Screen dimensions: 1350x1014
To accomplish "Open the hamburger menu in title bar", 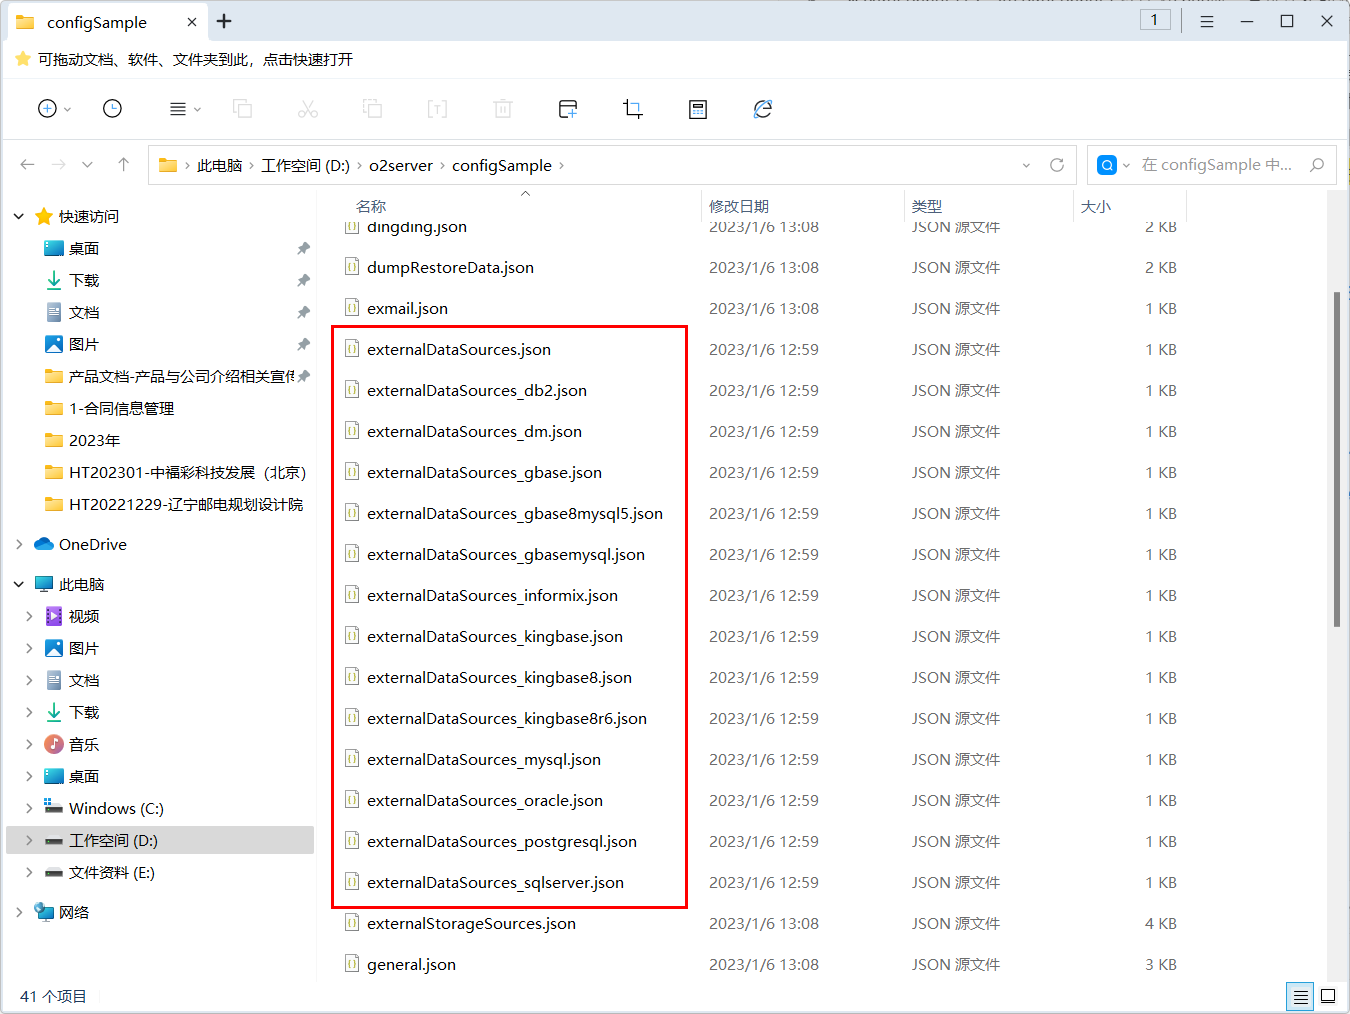I will 1207,21.
